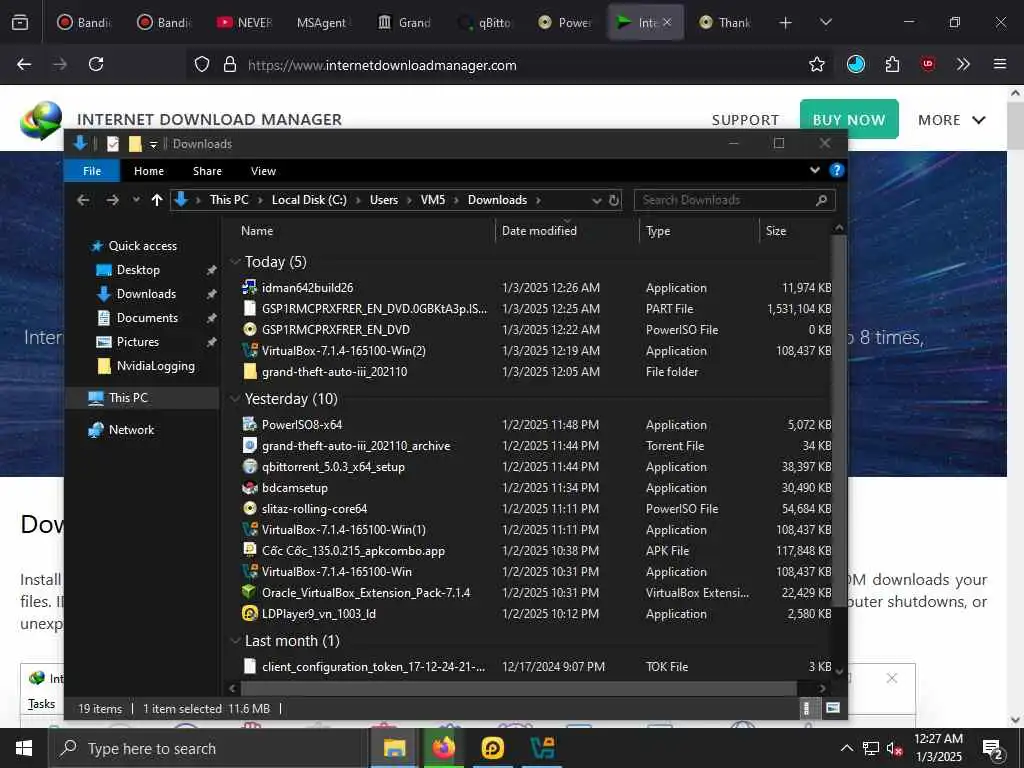This screenshot has height=768, width=1024.
Task: Click the slitaz-rolling-core64 disc icon
Action: 249,508
